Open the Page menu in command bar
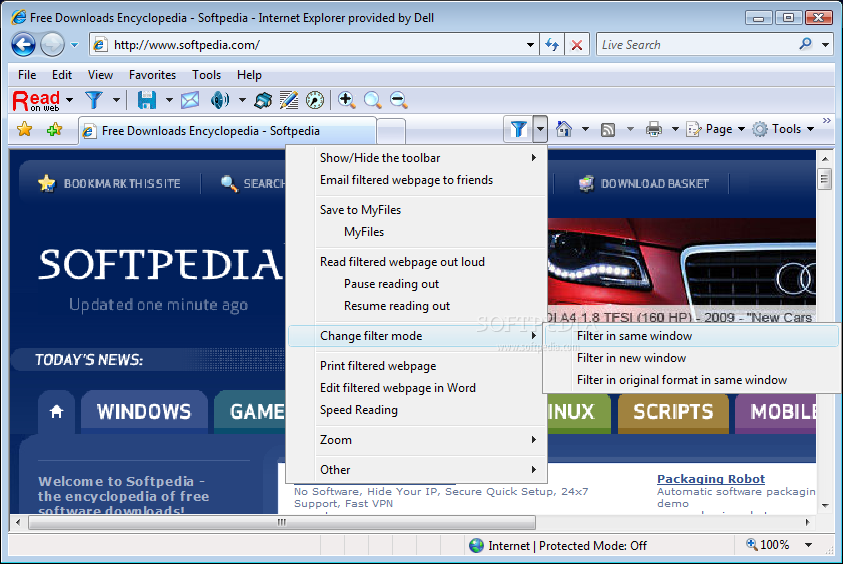The image size is (843, 564). (x=716, y=129)
